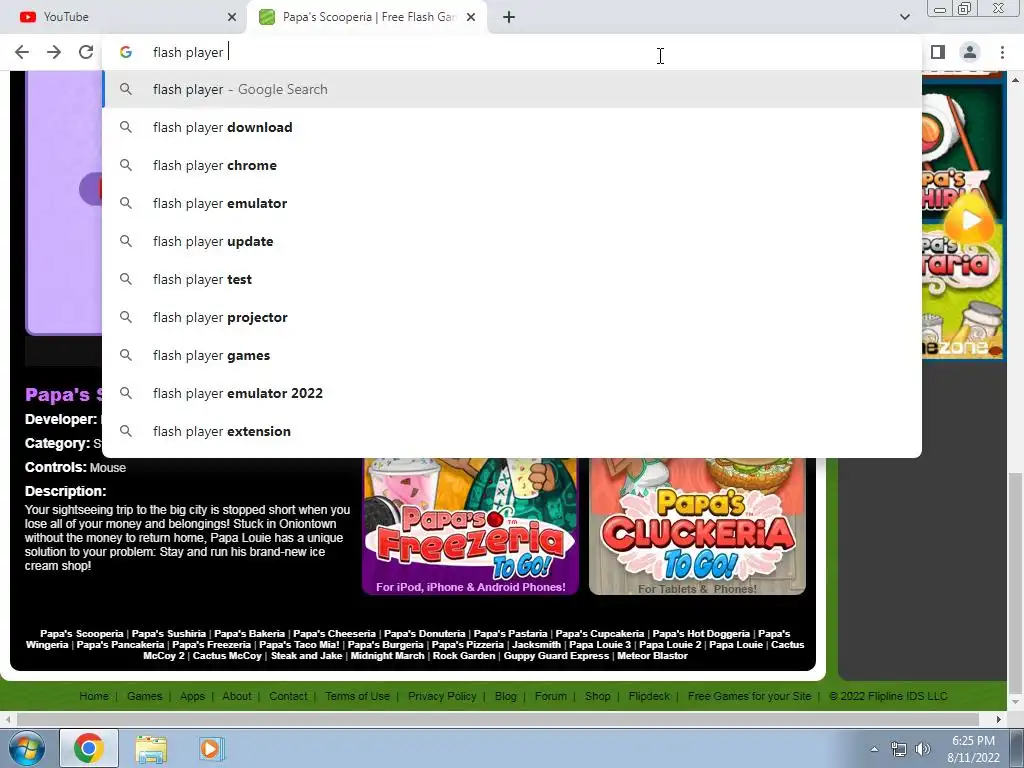This screenshot has width=1024, height=768.
Task: Open the Papa's Cupcakeria link
Action: 600,633
